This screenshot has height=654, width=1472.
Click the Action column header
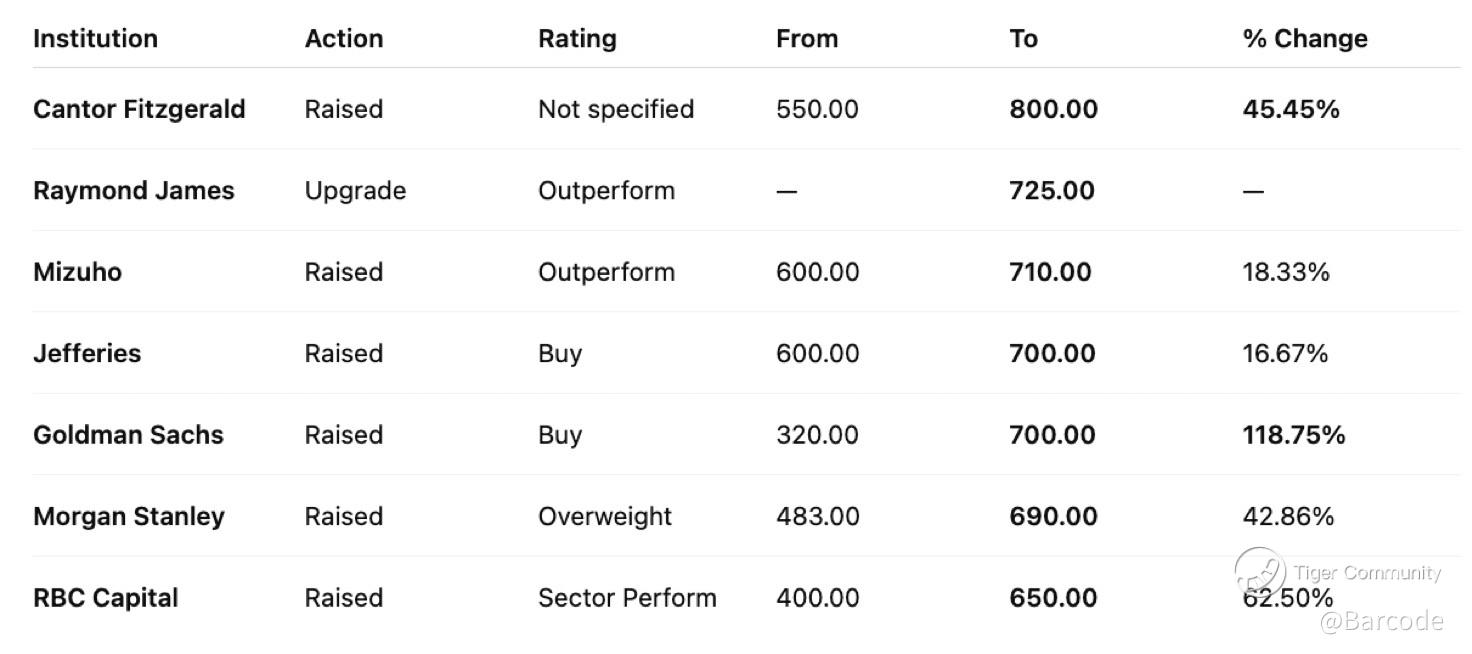(x=343, y=38)
